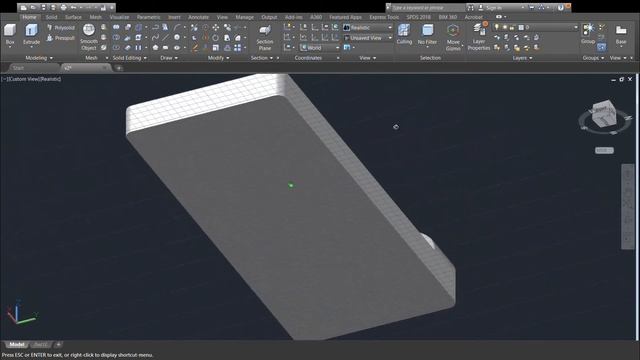
Task: Click the Move tool in Modify panel
Action: tap(216, 28)
